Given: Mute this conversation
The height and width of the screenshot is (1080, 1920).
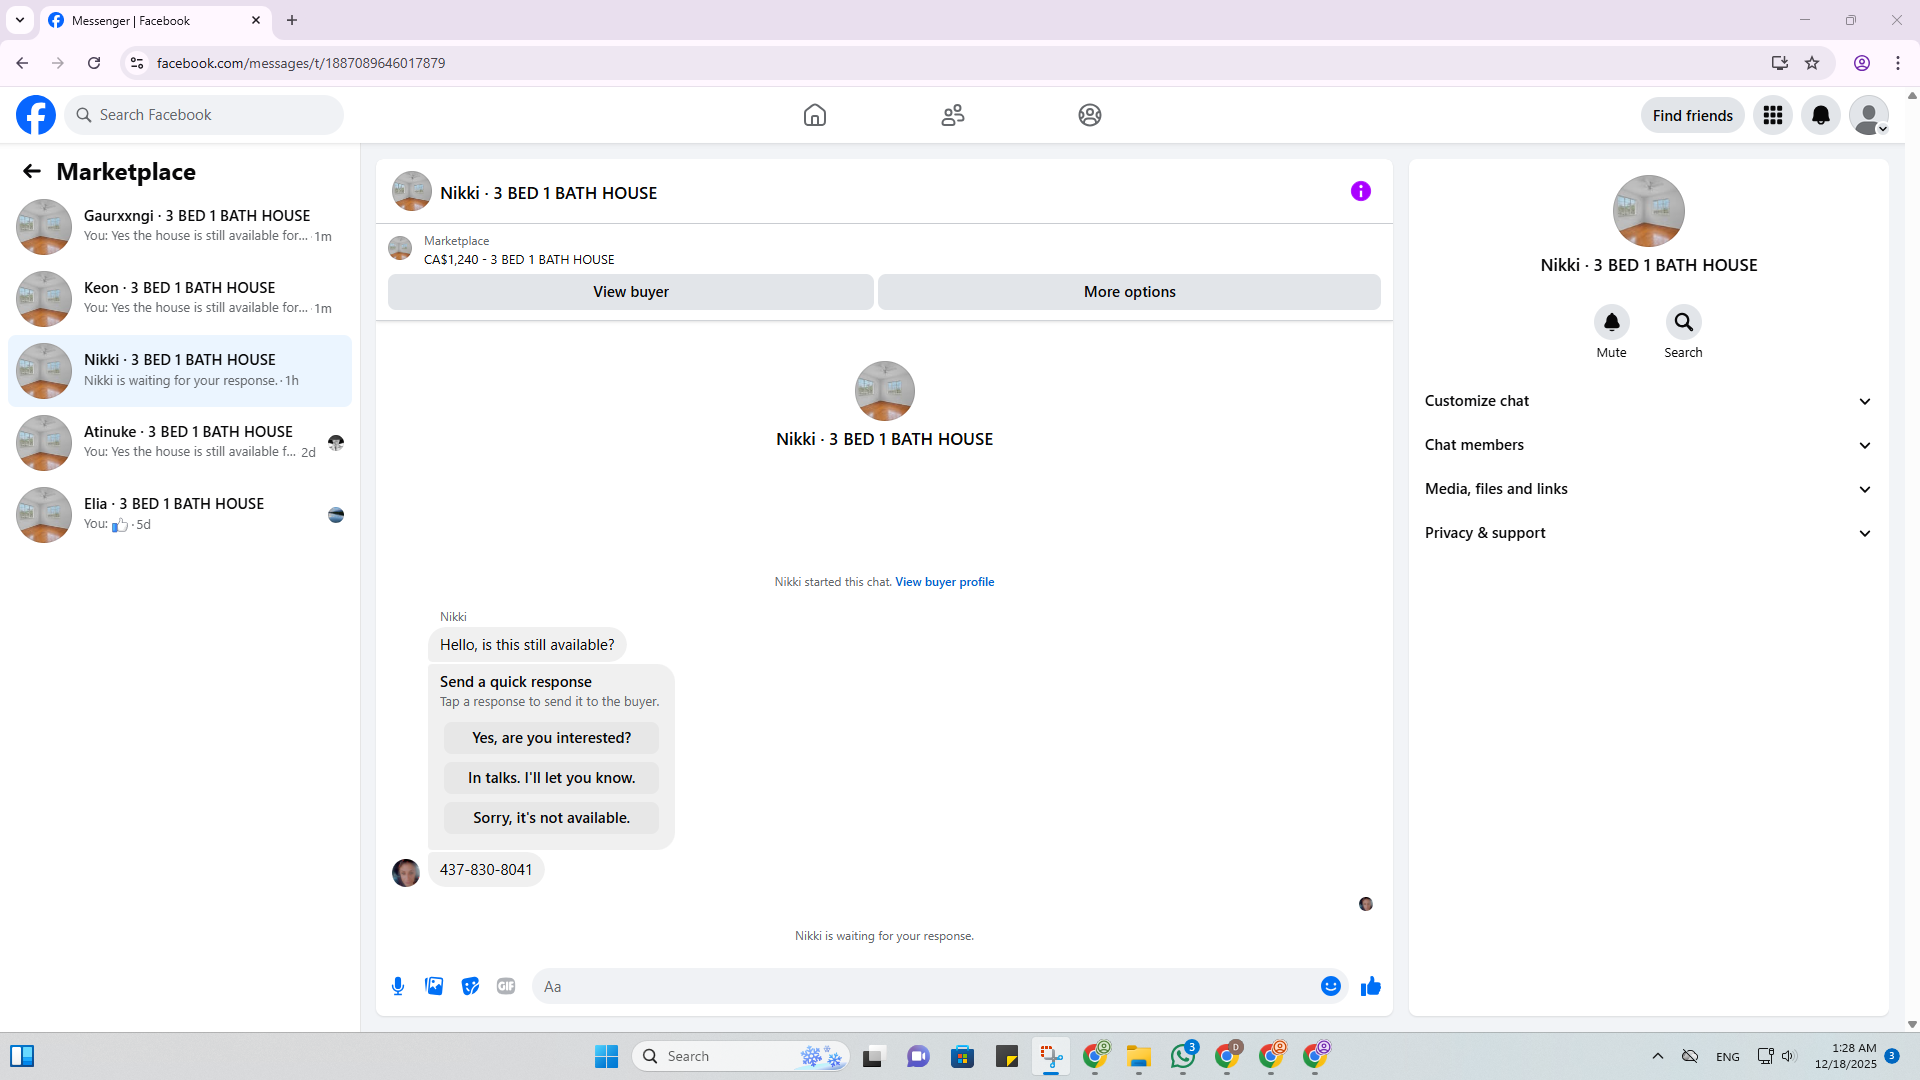Looking at the screenshot, I should (1611, 322).
